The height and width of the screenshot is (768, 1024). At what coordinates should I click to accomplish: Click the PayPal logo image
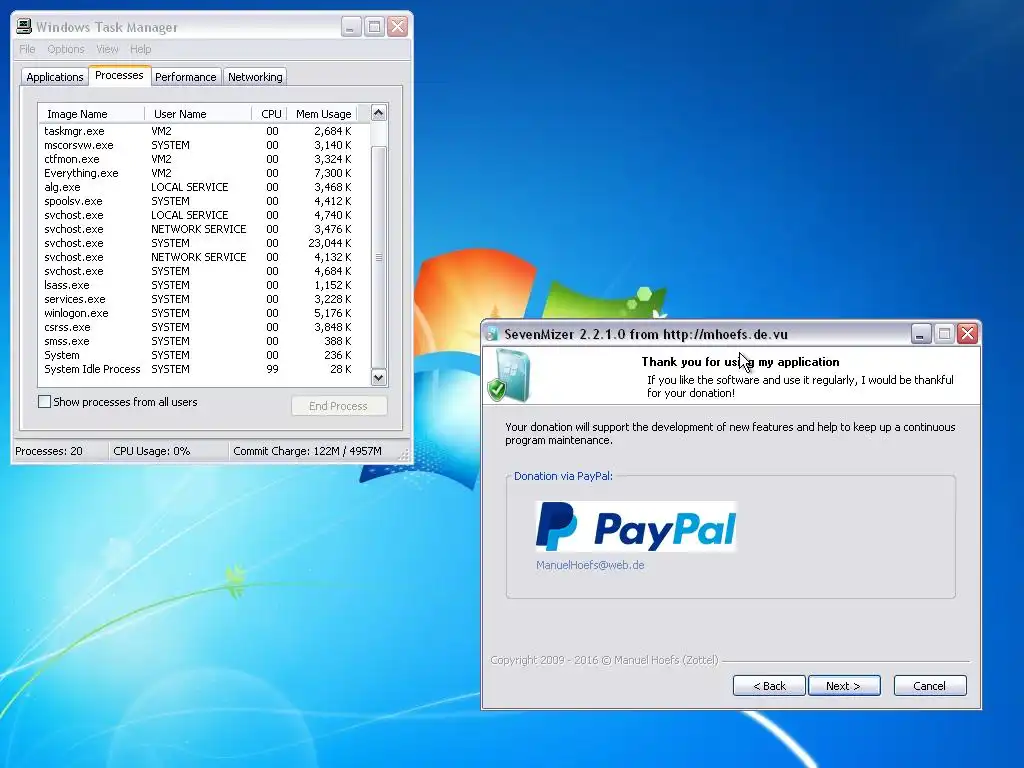[636, 526]
